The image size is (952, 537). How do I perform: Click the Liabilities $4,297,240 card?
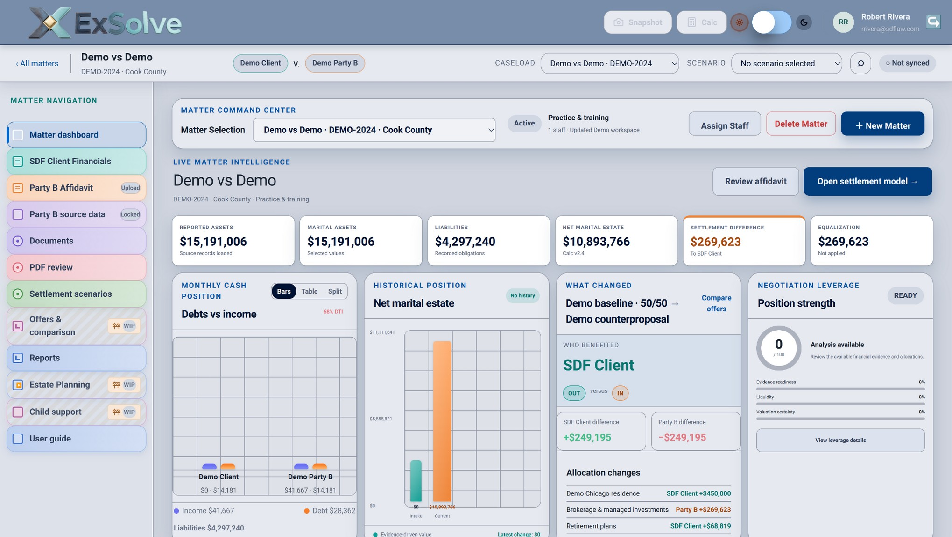(489, 241)
